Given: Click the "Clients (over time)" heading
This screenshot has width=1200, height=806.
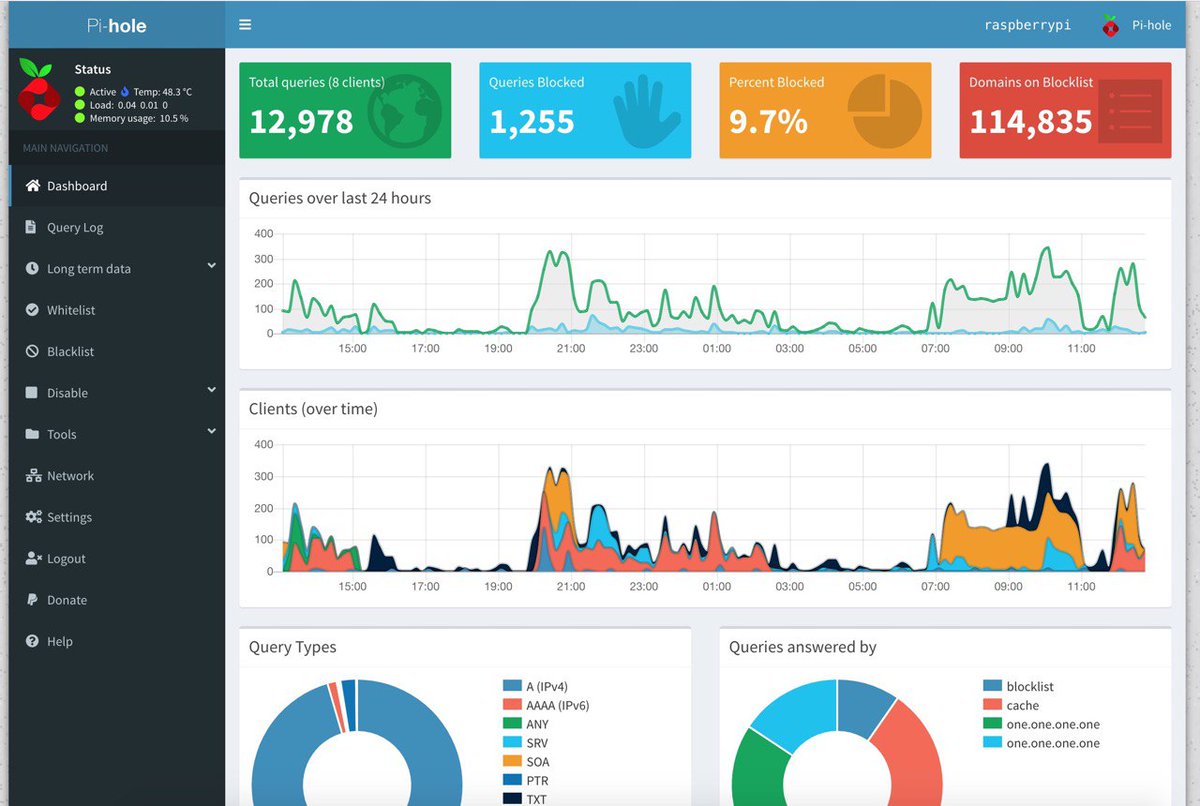Looking at the screenshot, I should [x=313, y=408].
